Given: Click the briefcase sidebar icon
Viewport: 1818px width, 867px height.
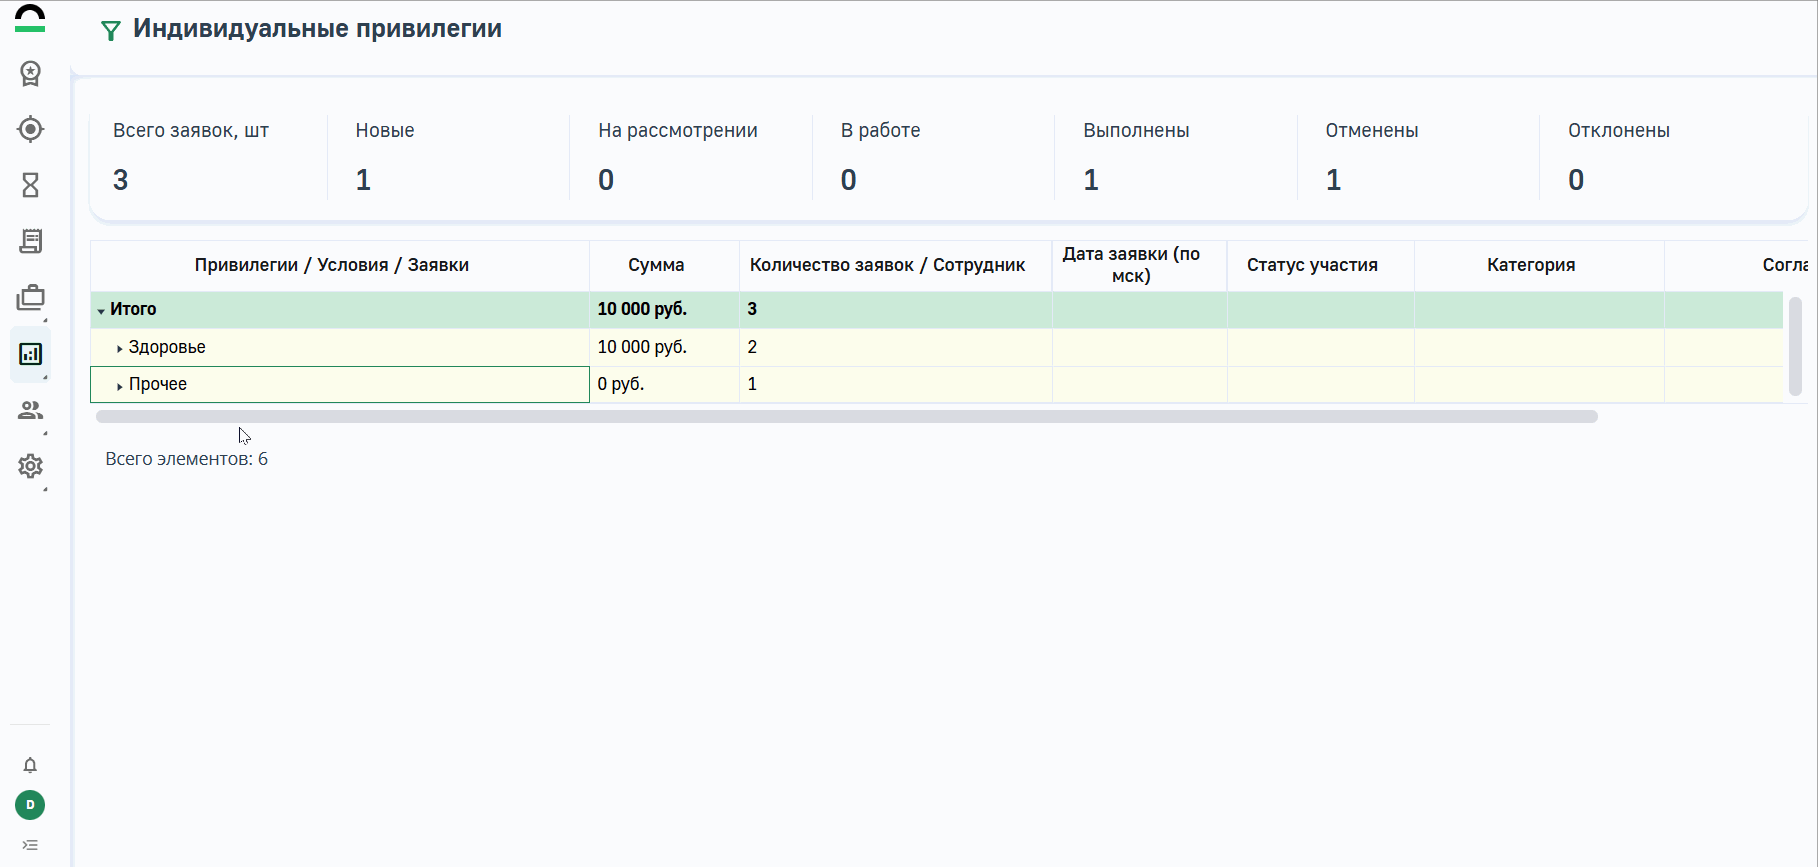Looking at the screenshot, I should 30,298.
